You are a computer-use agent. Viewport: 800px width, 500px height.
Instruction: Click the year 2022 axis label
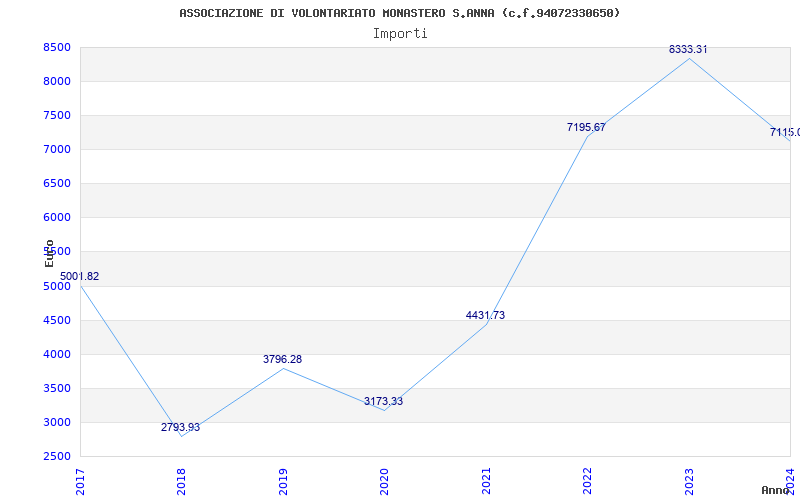tap(587, 482)
